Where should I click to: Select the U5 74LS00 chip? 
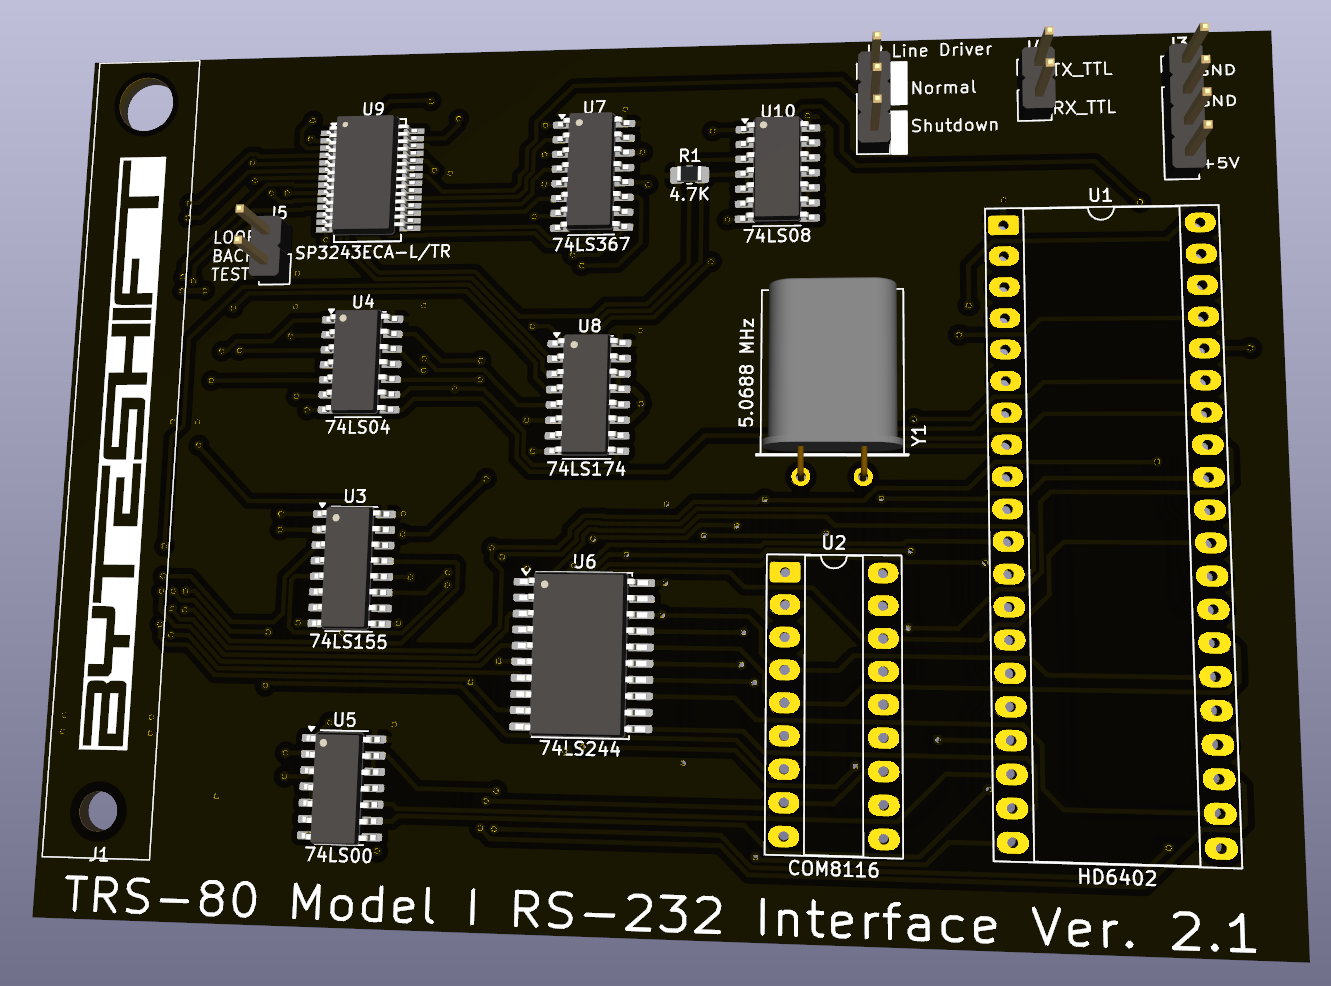341,788
